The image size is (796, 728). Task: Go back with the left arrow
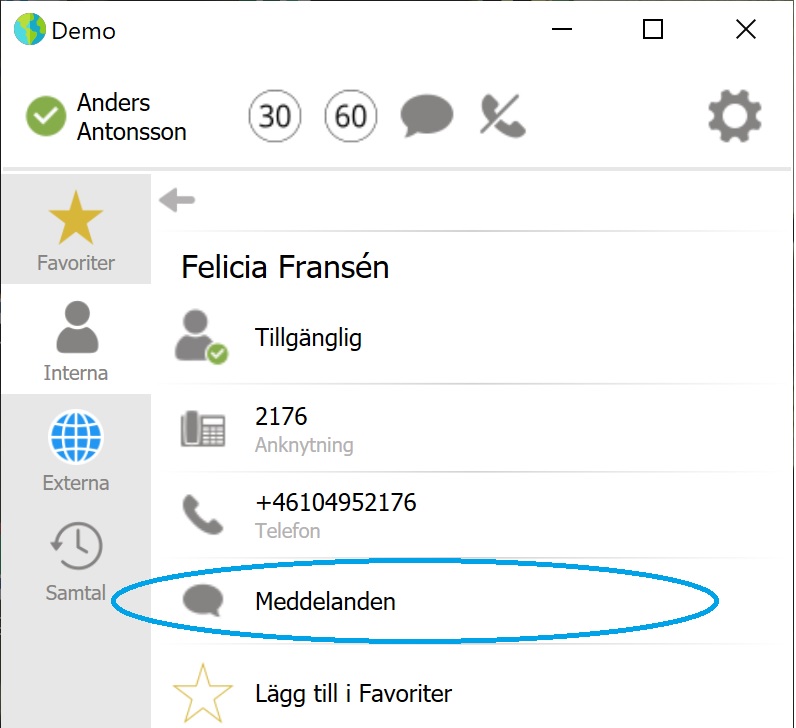click(177, 200)
